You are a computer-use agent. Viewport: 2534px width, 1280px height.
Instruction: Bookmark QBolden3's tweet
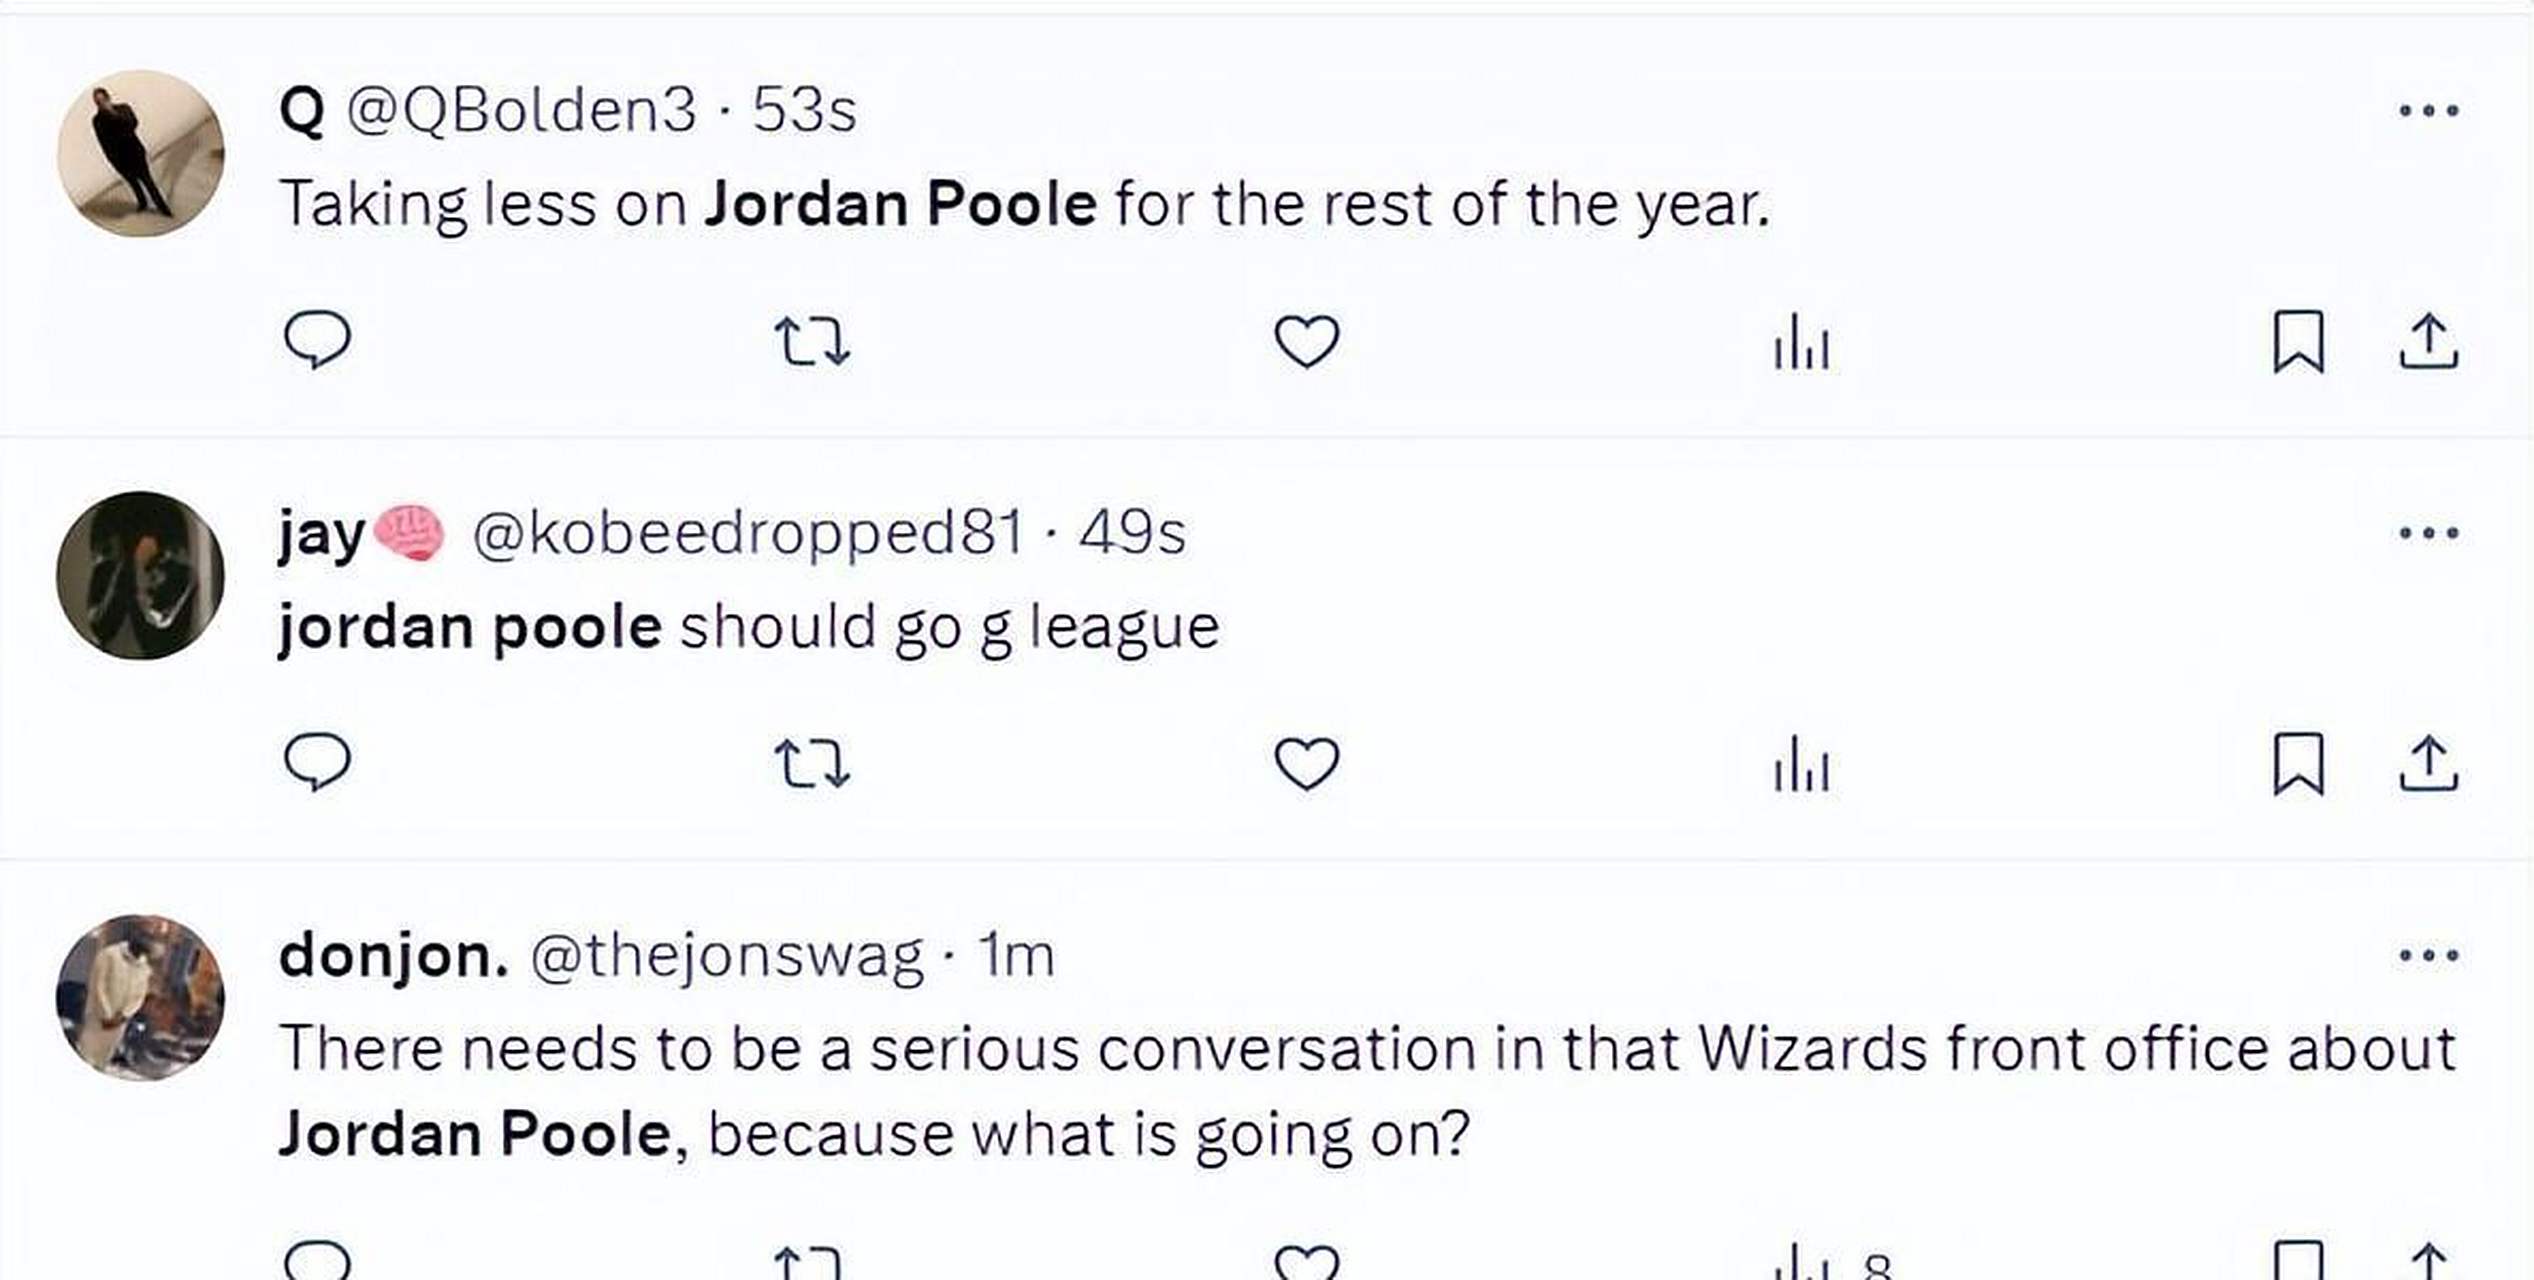tap(2298, 341)
